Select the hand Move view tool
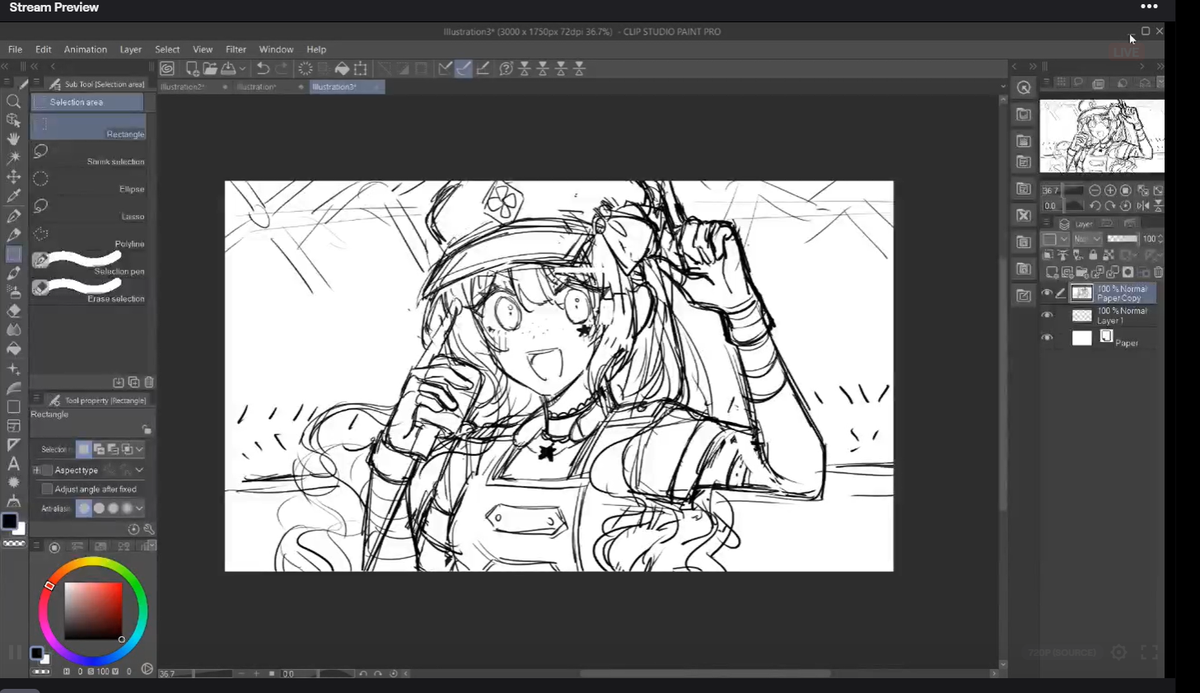Viewport: 1200px width, 693px height. pos(14,139)
